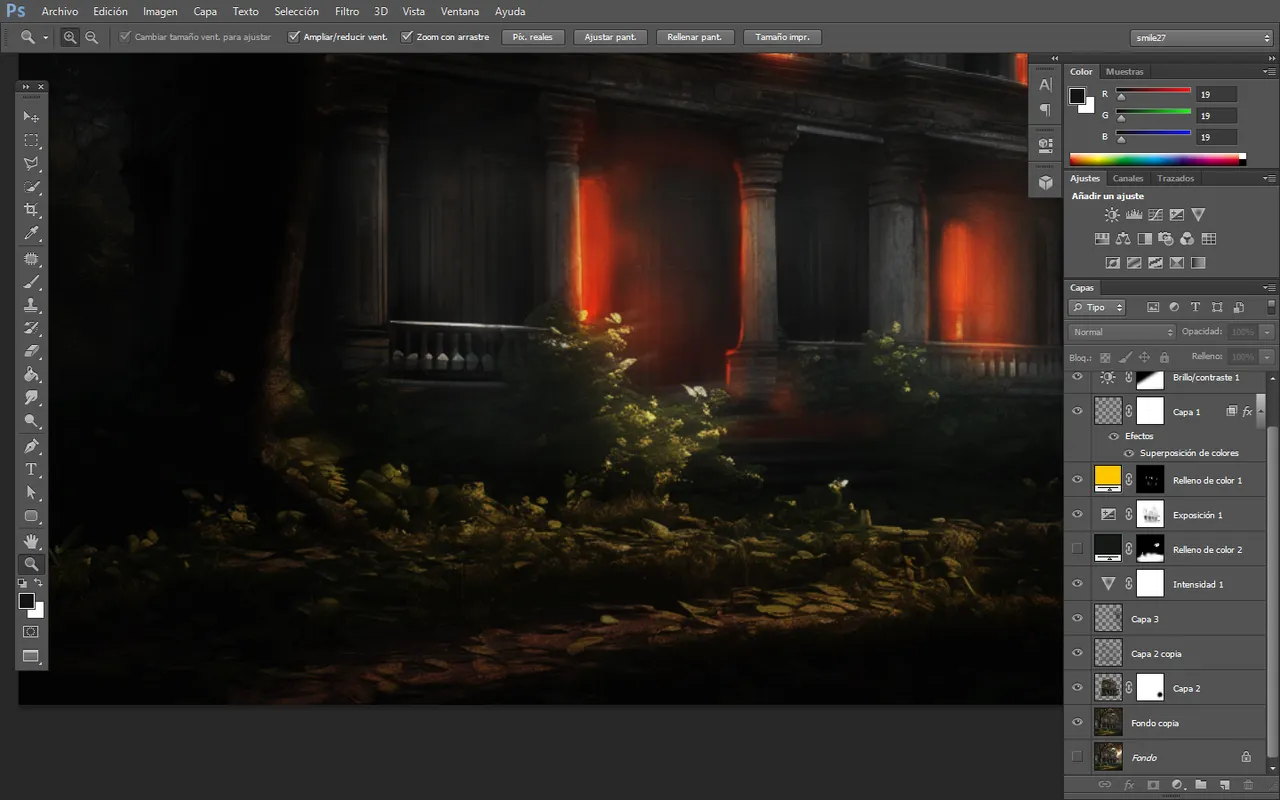Select the Horizontal Type tool
Image resolution: width=1280 pixels, height=800 pixels.
point(31,469)
